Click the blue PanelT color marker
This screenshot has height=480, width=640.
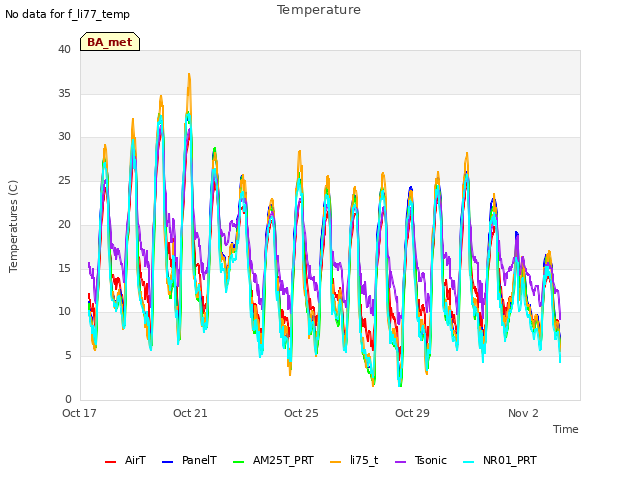[x=167, y=462]
